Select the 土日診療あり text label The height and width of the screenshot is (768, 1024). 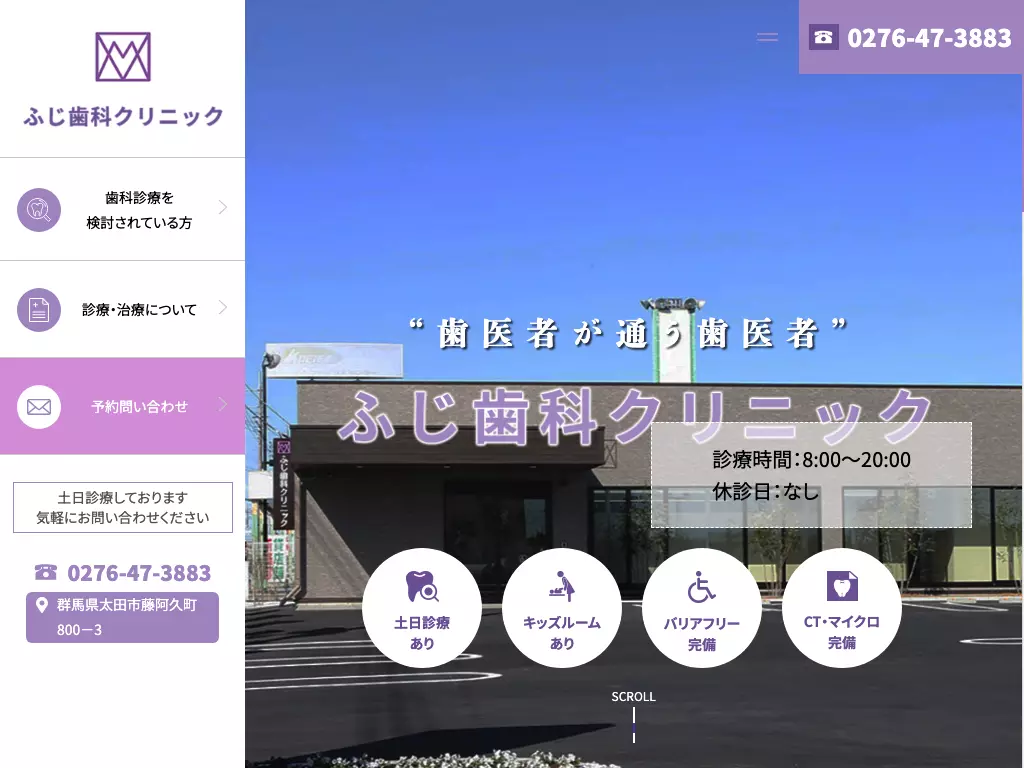point(422,633)
